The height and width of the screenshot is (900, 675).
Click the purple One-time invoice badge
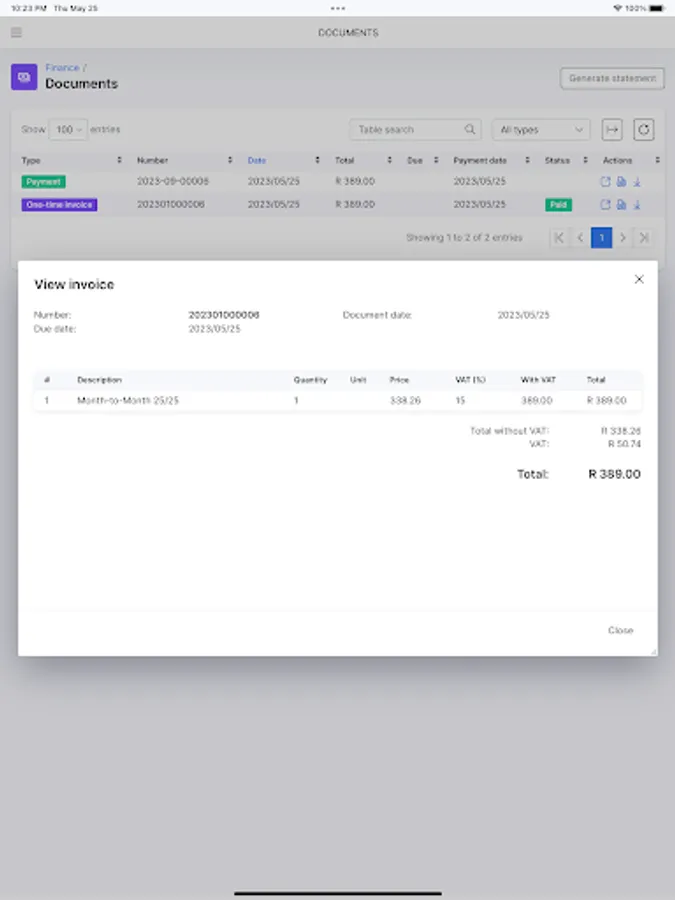tap(59, 205)
